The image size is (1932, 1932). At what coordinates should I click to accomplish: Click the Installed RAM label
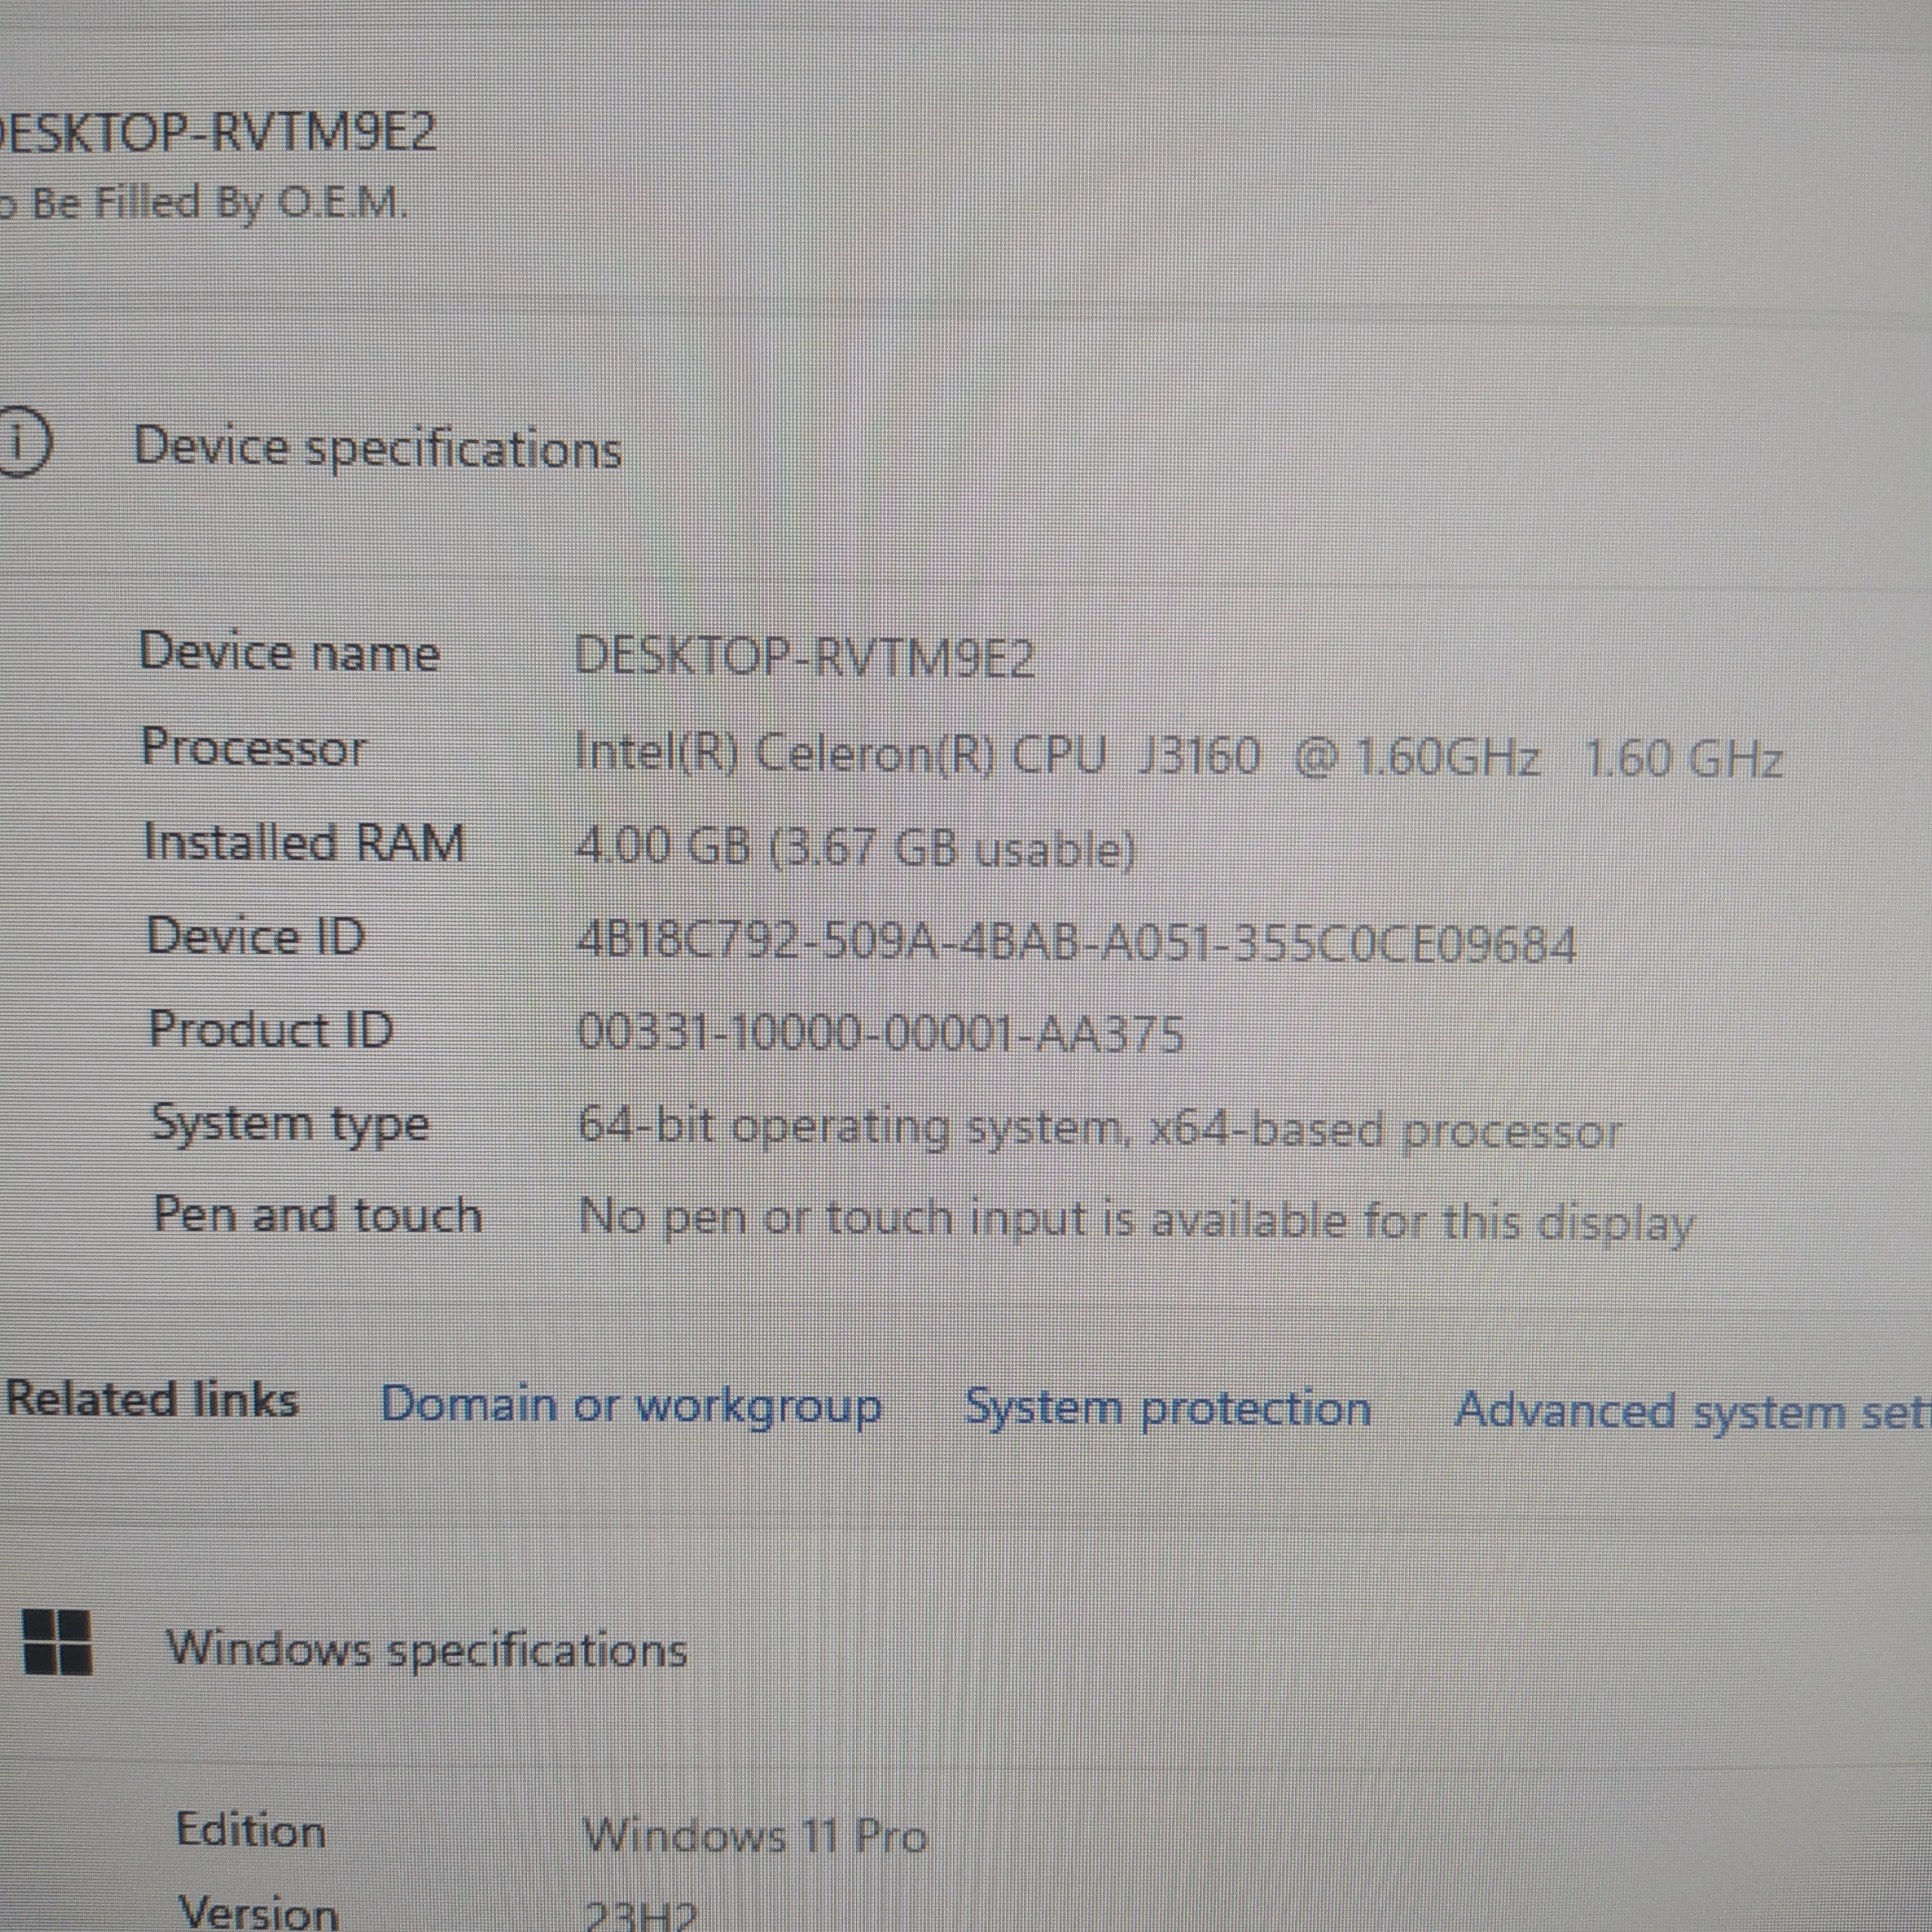(304, 842)
